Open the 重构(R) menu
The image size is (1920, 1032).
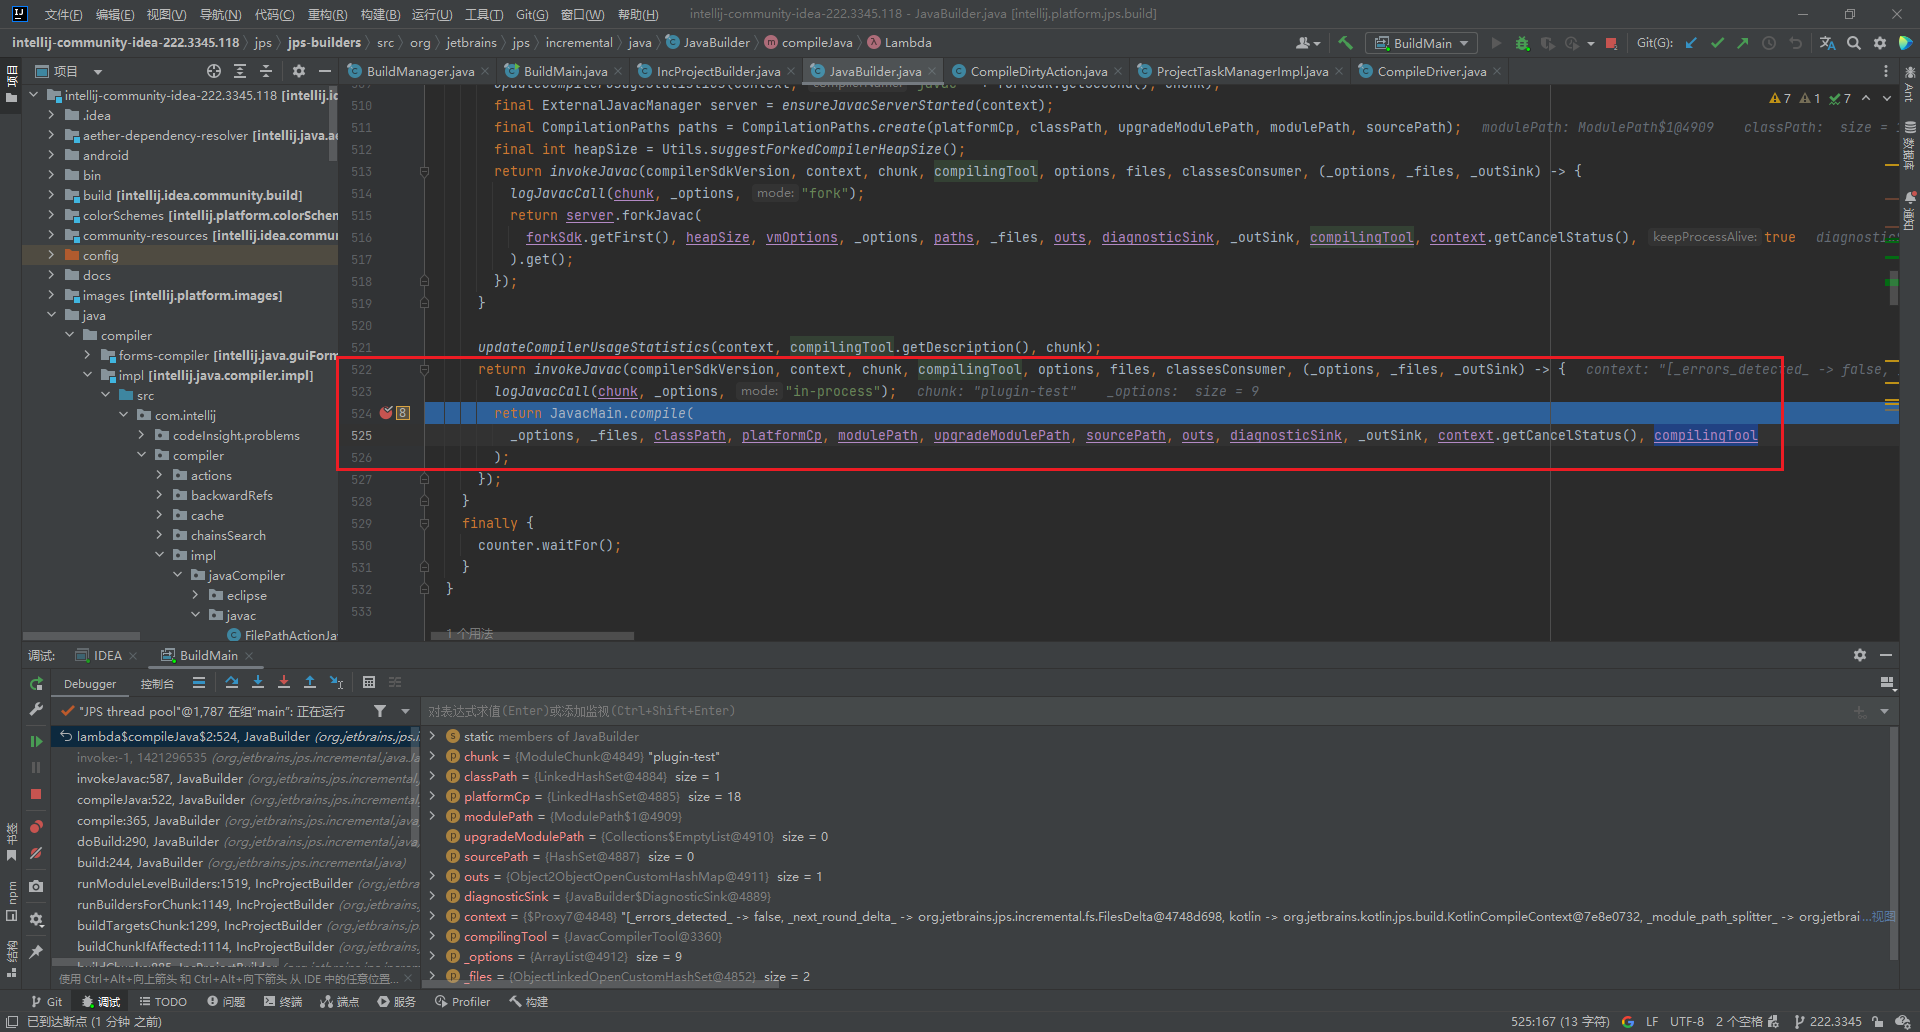(x=327, y=14)
